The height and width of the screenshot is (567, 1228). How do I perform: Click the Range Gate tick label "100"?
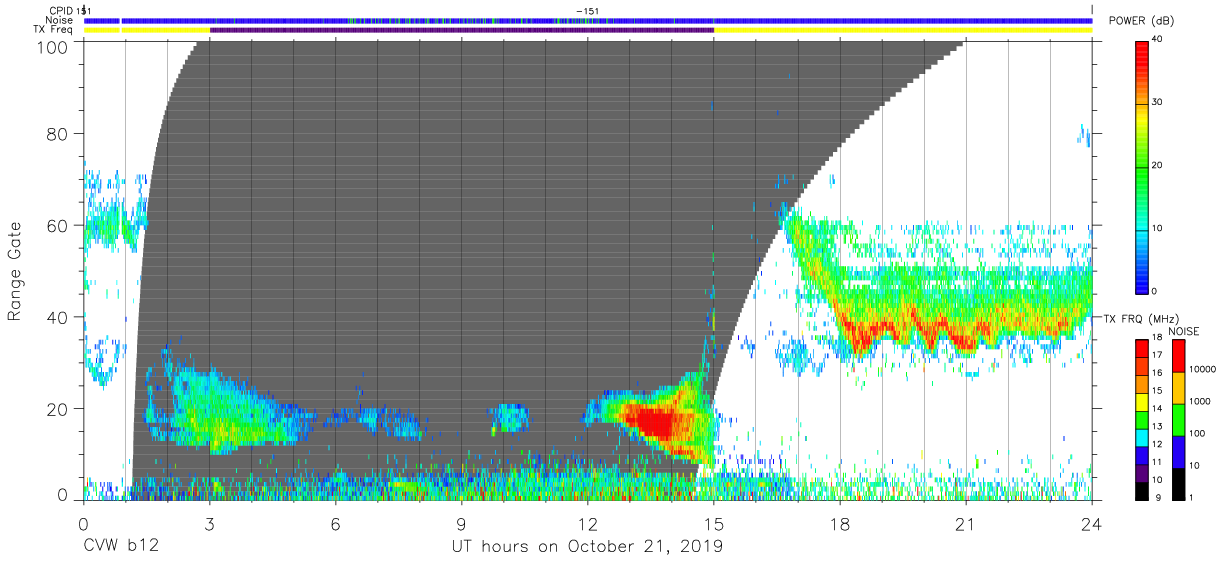click(x=53, y=47)
